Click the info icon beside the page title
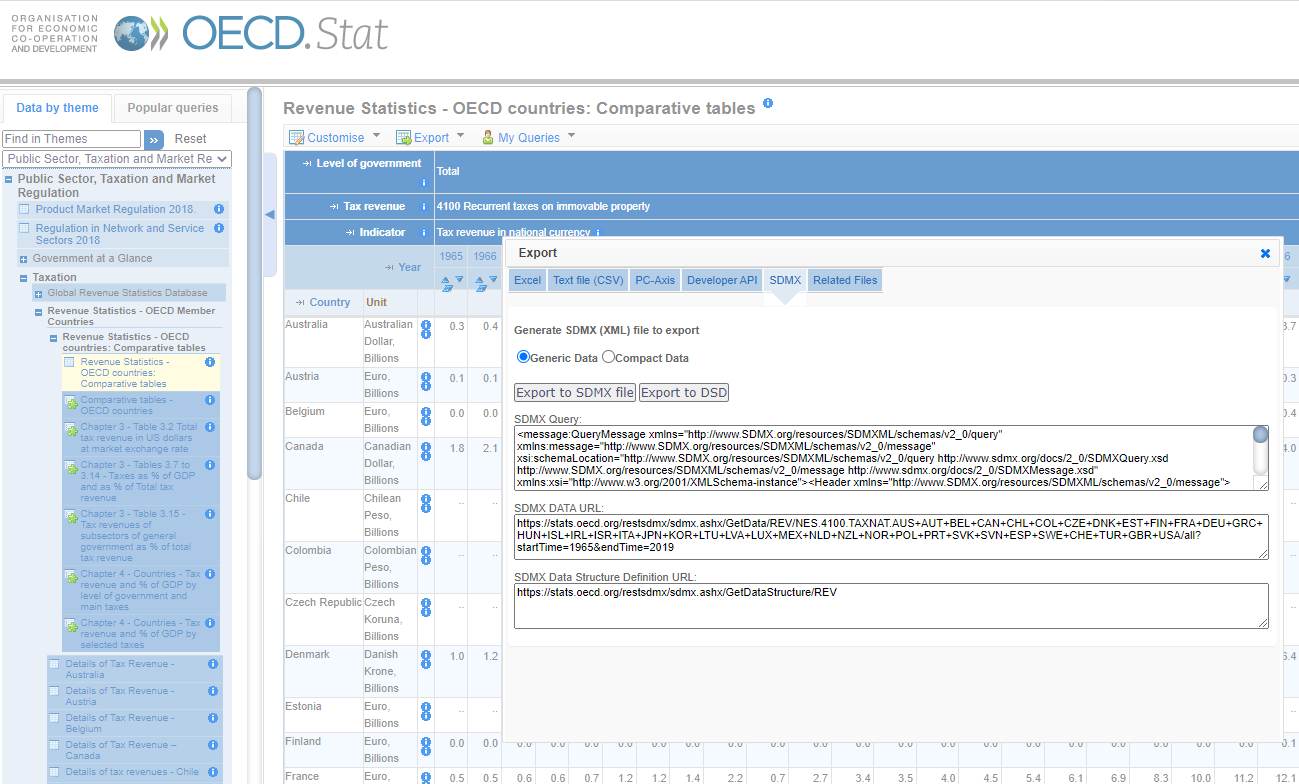This screenshot has height=784, width=1299. click(768, 103)
